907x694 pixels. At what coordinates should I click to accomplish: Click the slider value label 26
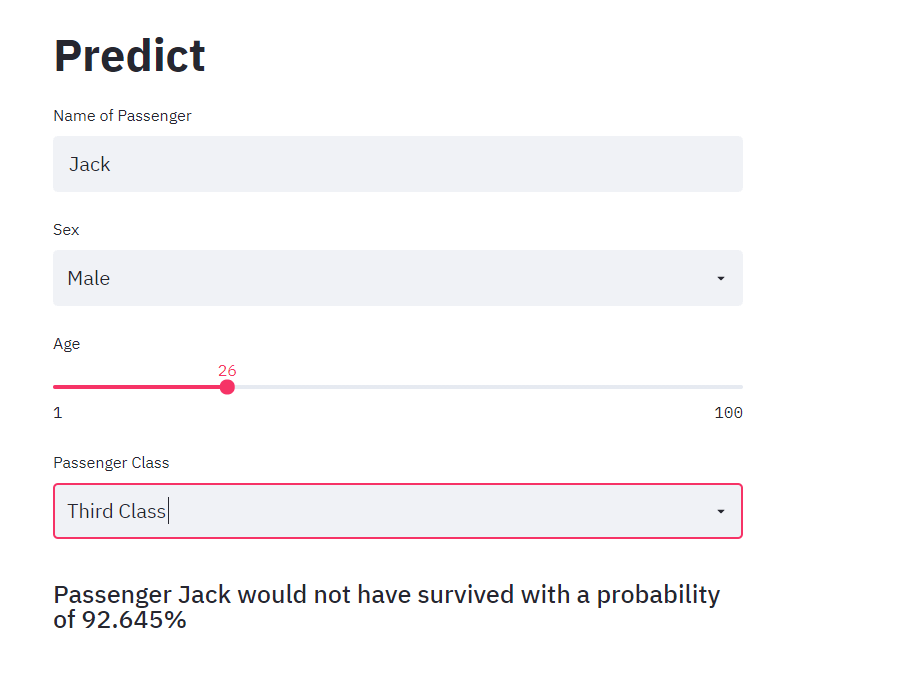point(227,371)
